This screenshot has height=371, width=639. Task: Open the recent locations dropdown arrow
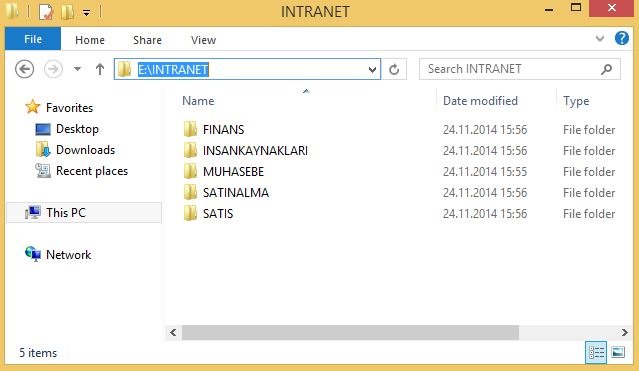[x=77, y=69]
